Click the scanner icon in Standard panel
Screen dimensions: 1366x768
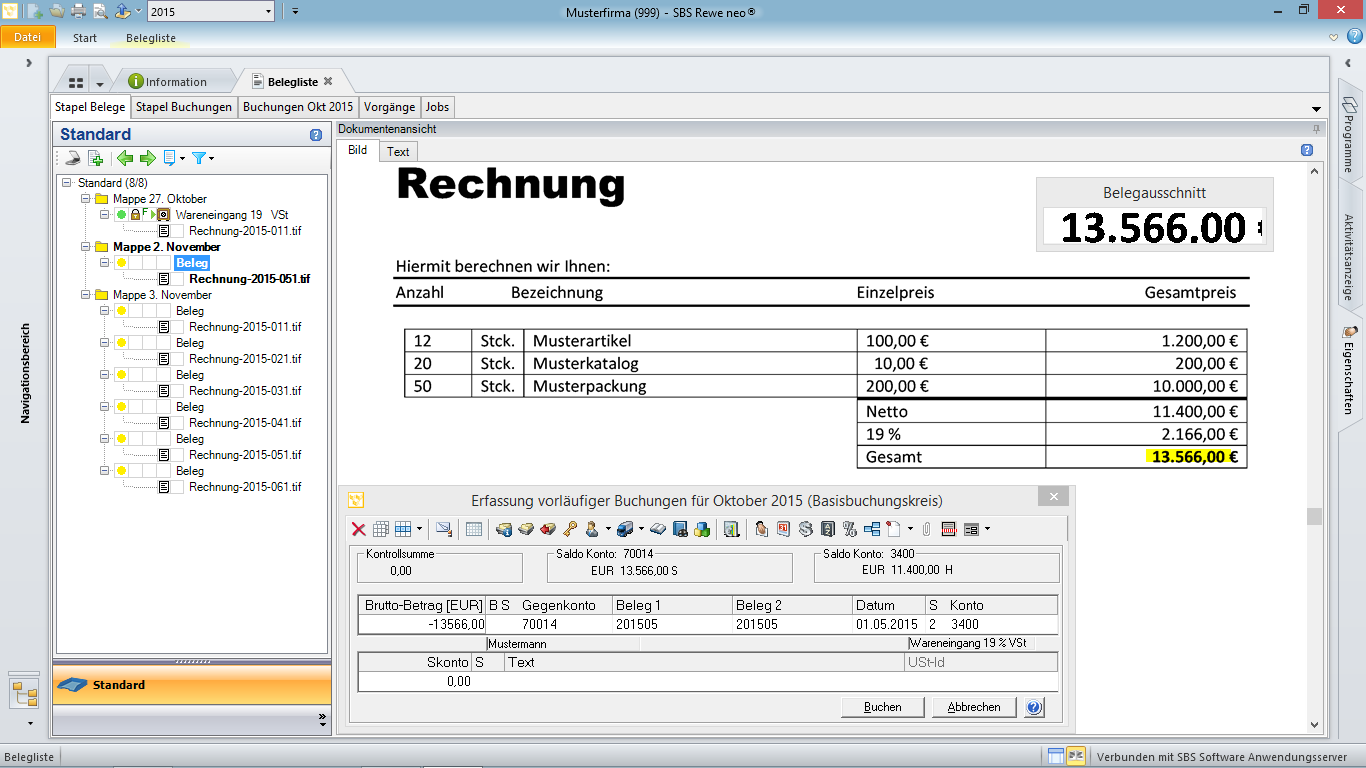[73, 158]
